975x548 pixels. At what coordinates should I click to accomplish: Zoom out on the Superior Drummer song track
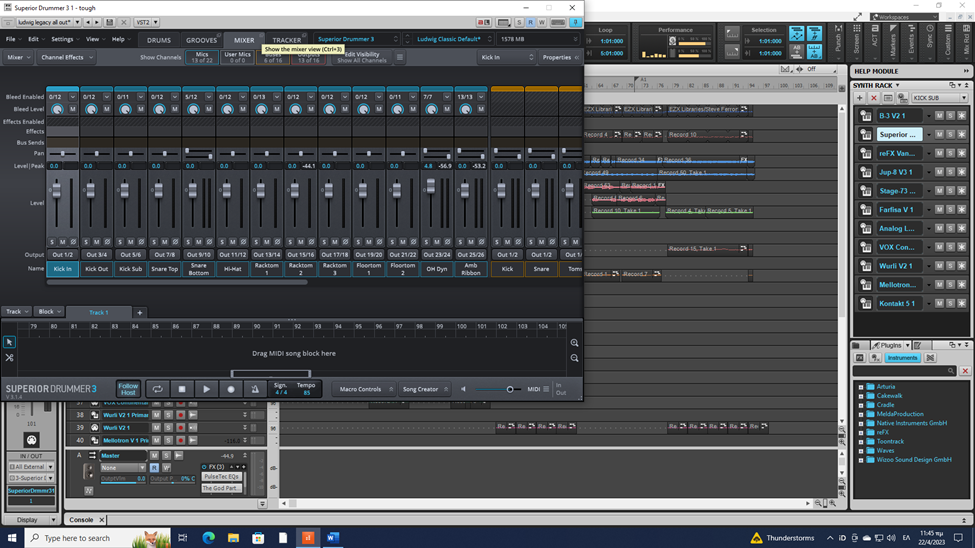(x=575, y=358)
